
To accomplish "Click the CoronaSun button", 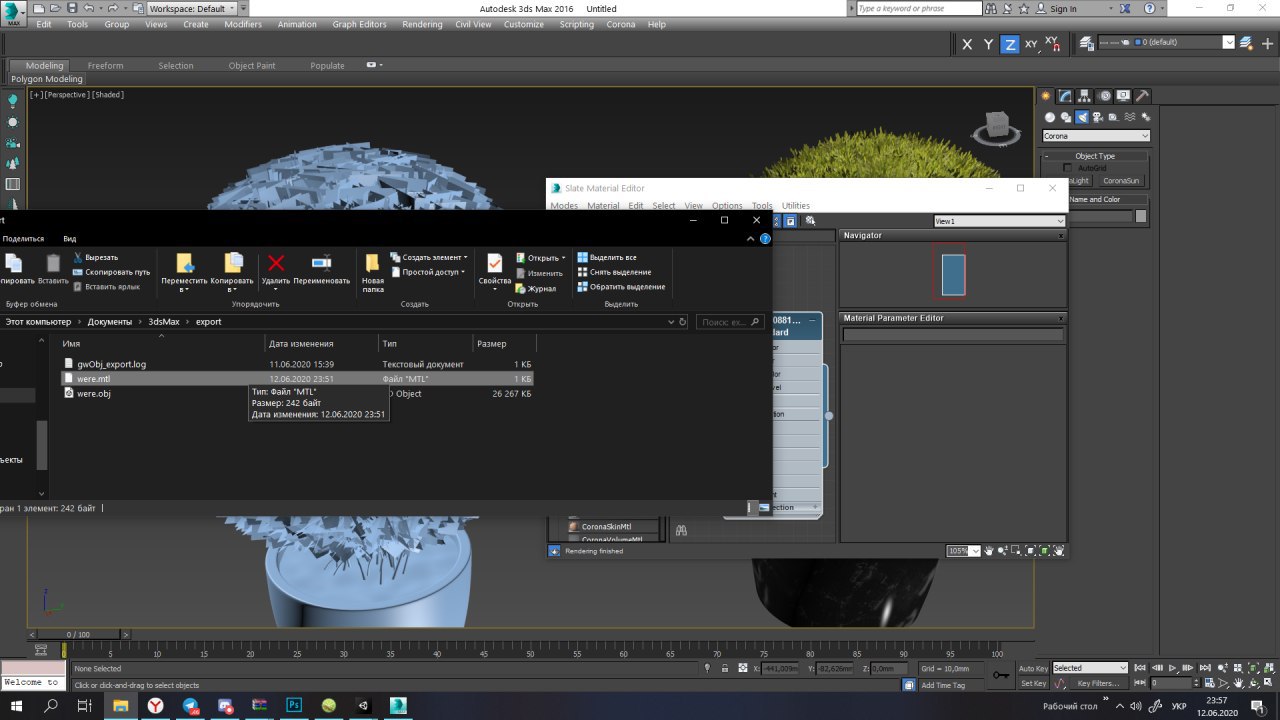I will 1121,181.
